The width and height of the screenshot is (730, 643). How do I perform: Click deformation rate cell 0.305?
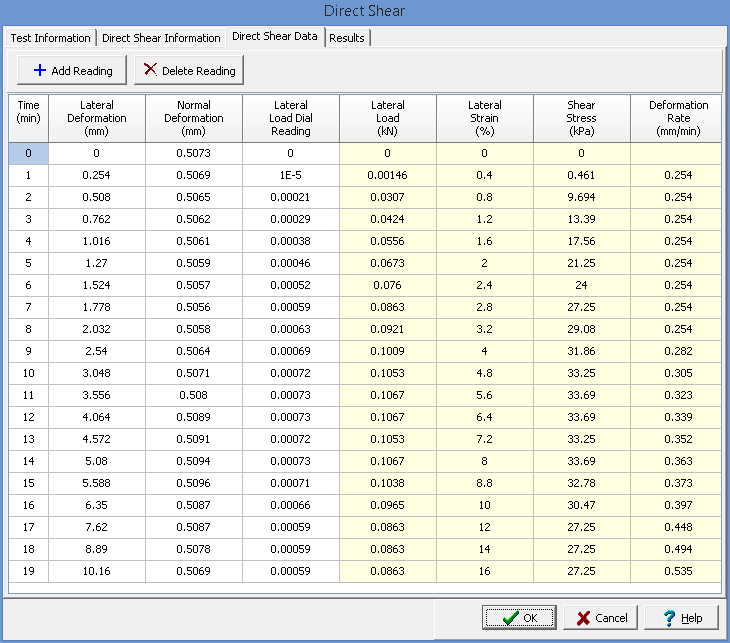coord(676,373)
